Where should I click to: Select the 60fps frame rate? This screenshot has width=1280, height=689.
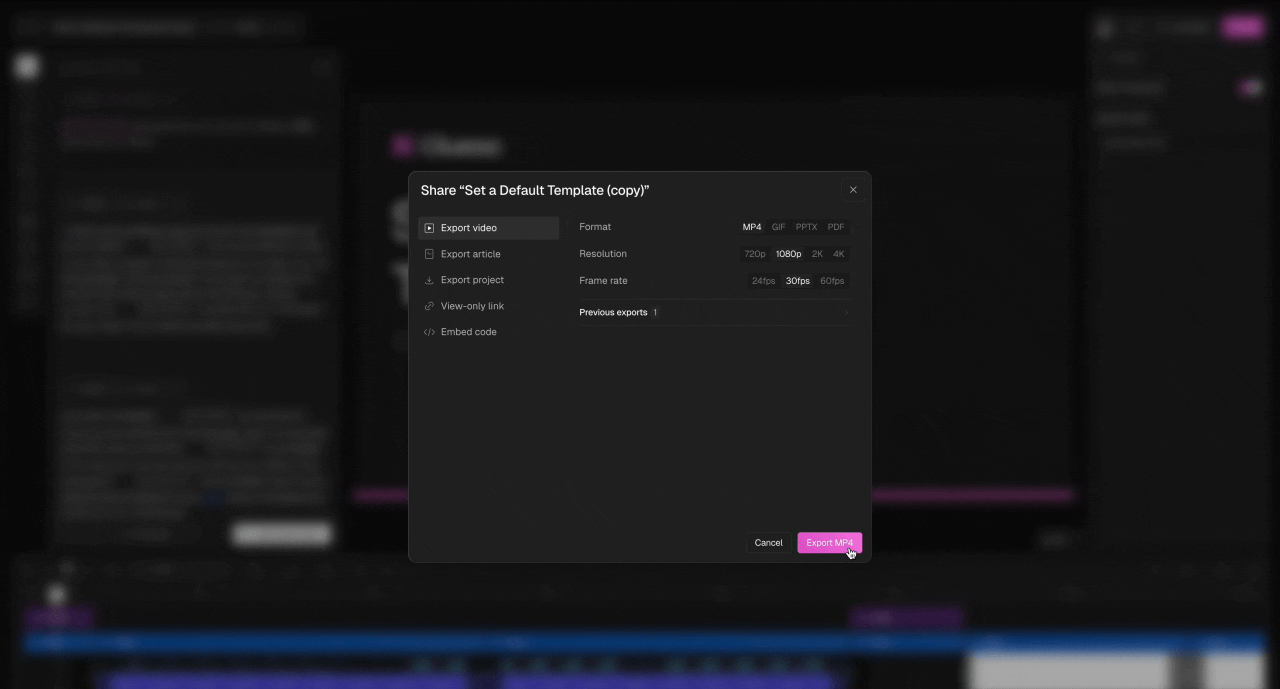coord(832,281)
